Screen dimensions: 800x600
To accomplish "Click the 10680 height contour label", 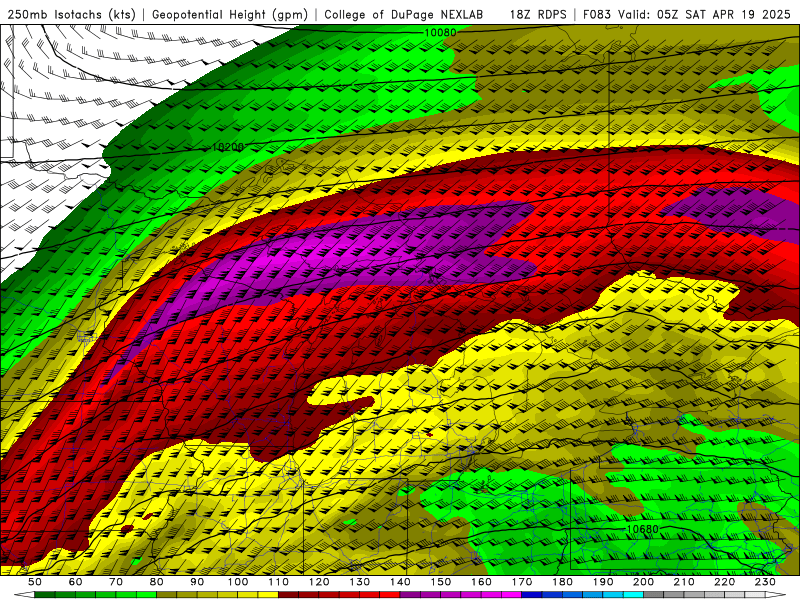I will point(642,530).
